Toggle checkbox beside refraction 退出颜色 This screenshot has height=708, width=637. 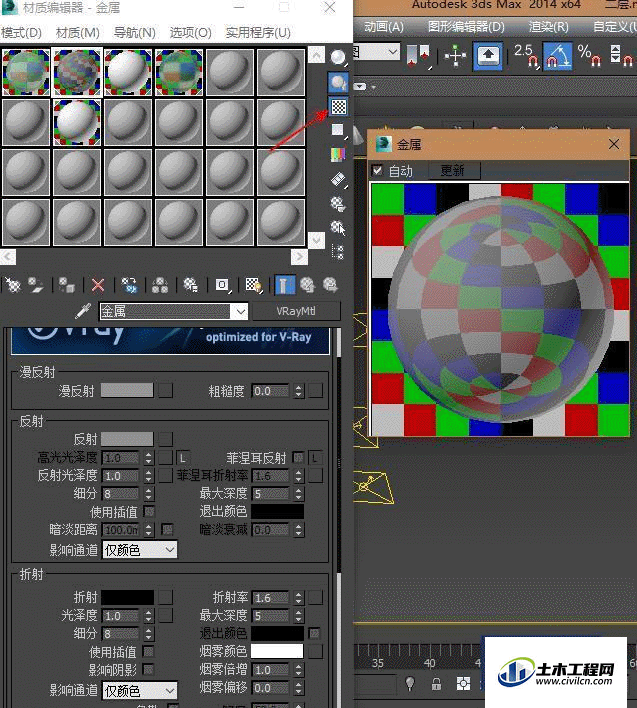tap(314, 633)
